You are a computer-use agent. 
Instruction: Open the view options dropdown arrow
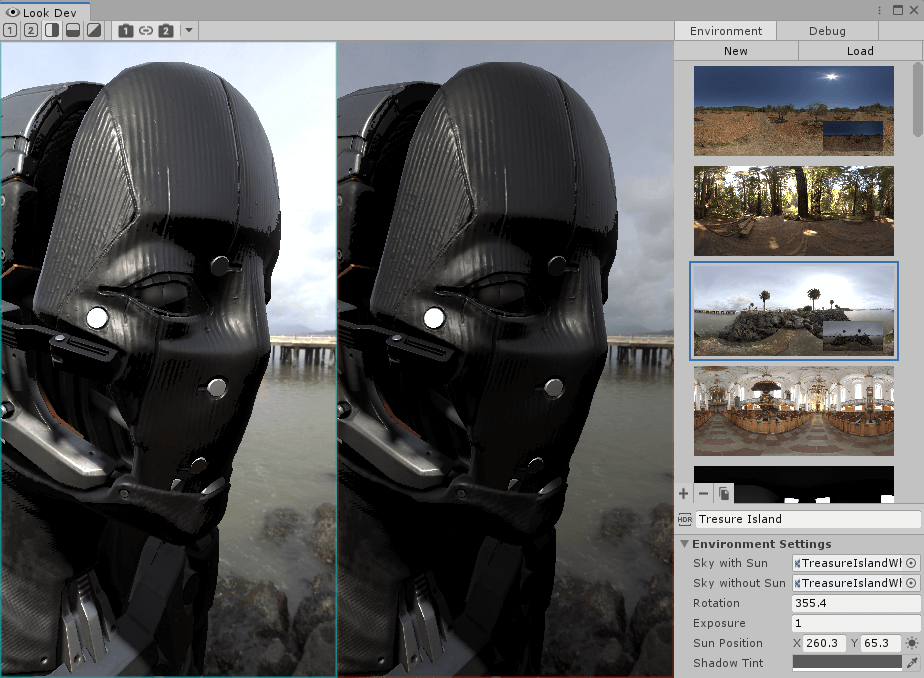[188, 30]
